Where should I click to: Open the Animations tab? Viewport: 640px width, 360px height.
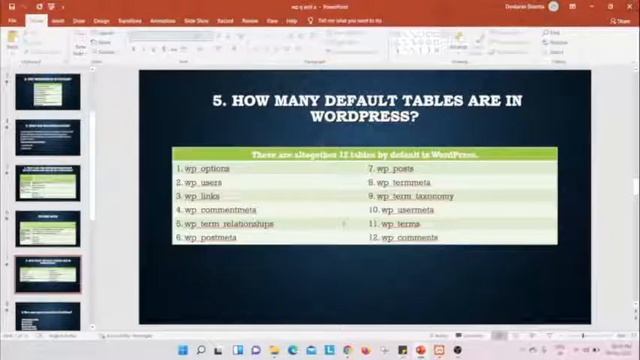163,21
